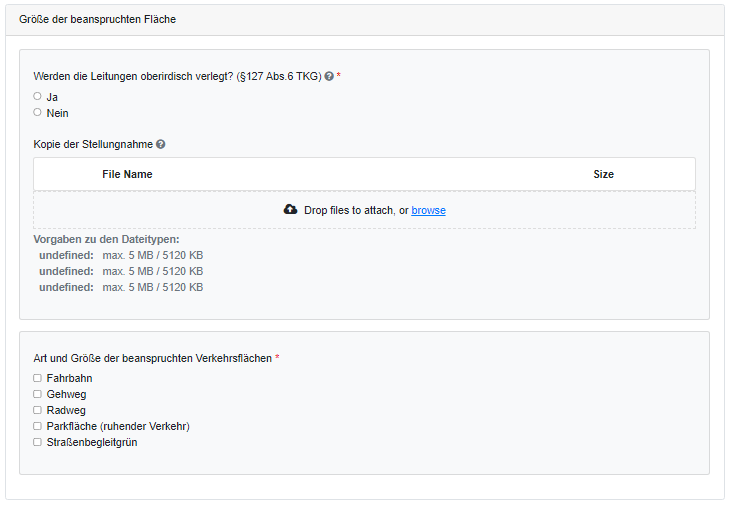Click the Vorgaben zu den Dateitypen heading
The image size is (729, 505).
106,239
